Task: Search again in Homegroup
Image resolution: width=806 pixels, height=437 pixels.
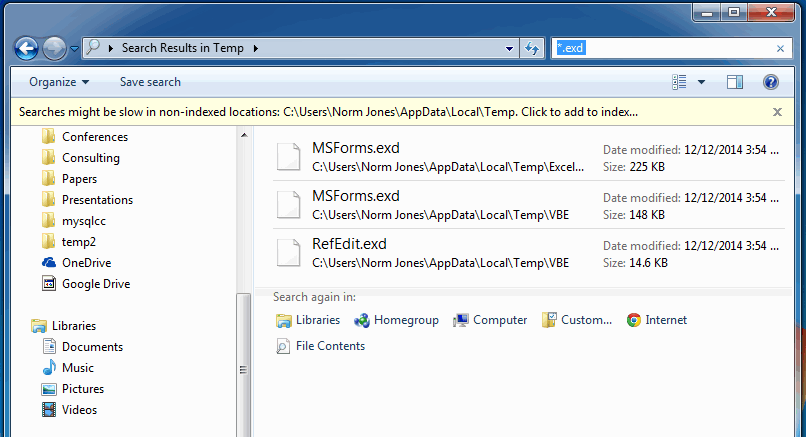Action: (x=396, y=320)
